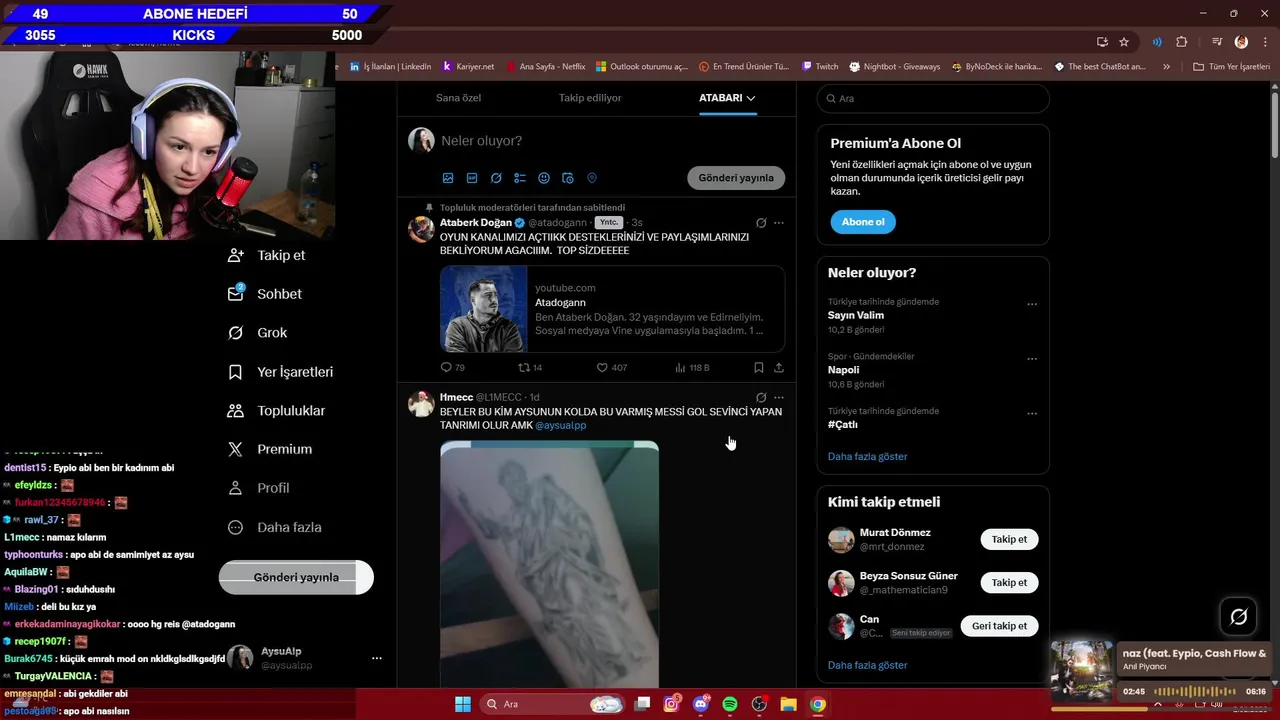Click the X search box Ara
Viewport: 1280px width, 720px height.
933,98
